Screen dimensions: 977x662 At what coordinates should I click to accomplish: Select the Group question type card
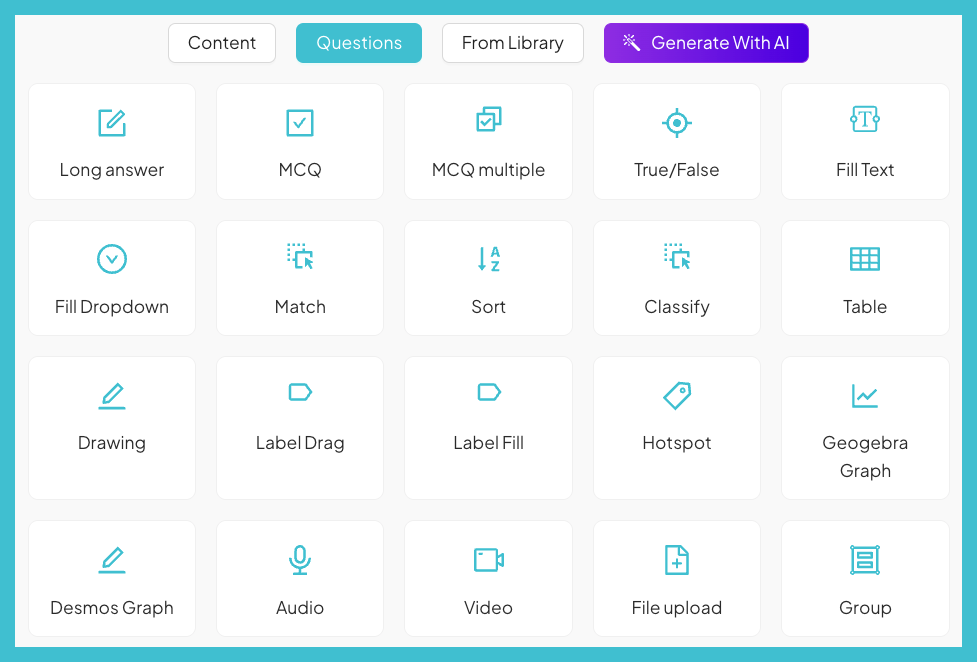click(x=864, y=578)
